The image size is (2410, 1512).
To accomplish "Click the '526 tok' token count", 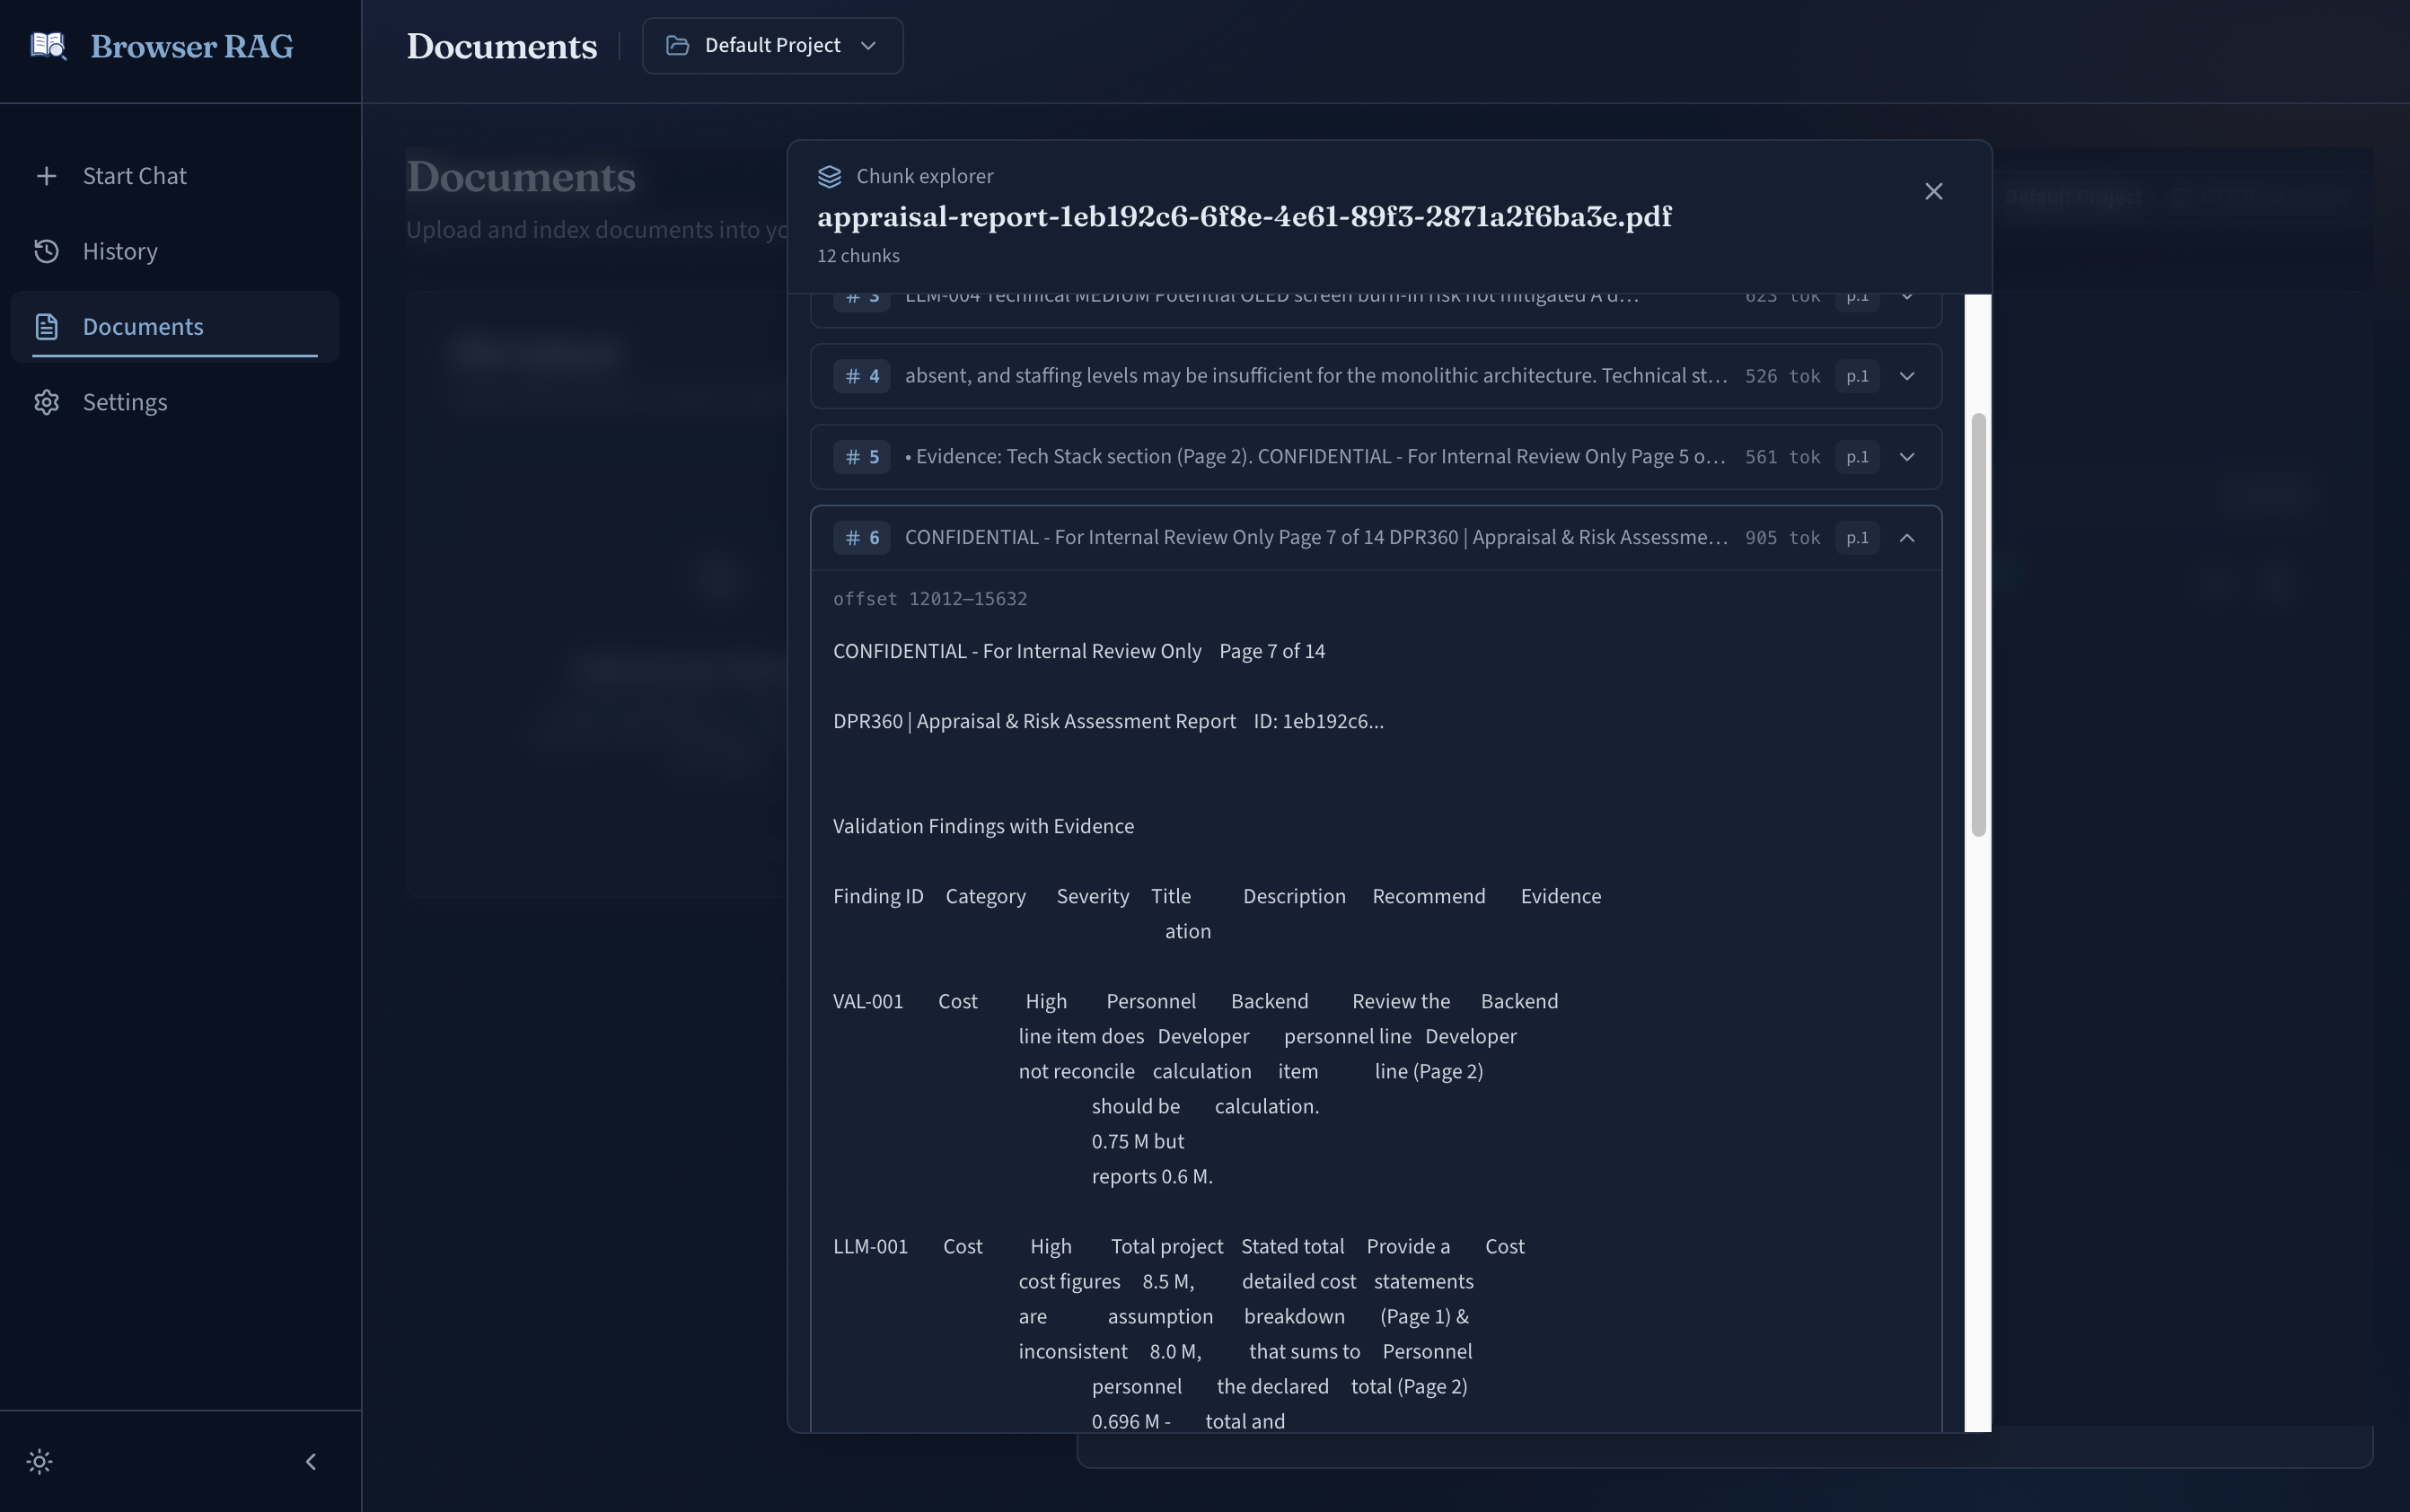I will tap(1782, 376).
